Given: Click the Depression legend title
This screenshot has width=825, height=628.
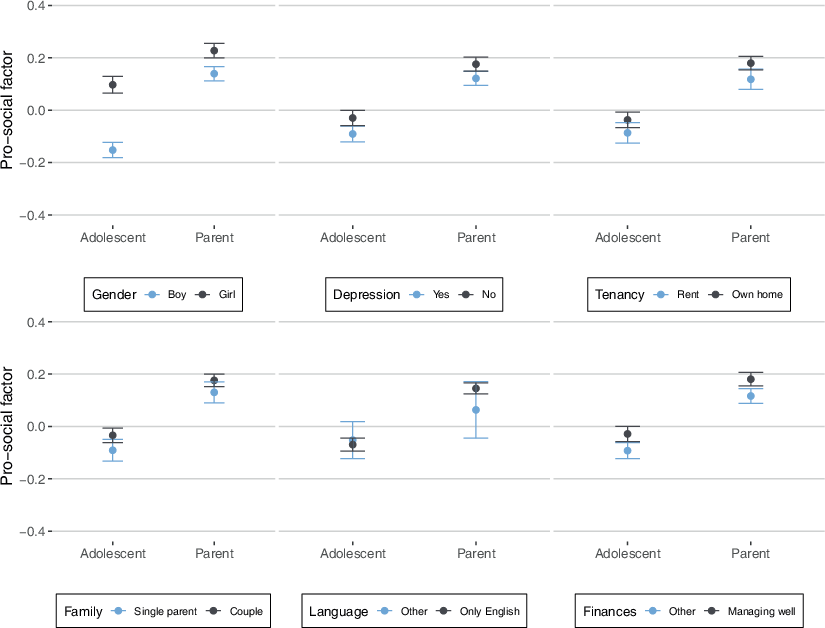Looking at the screenshot, I should point(366,295).
